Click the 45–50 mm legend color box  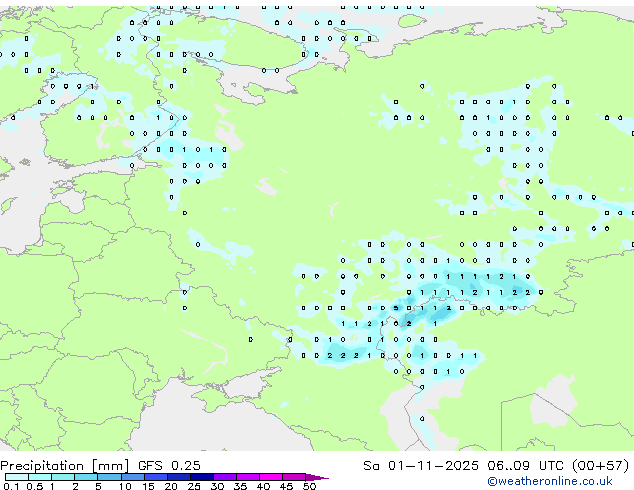[294, 477]
